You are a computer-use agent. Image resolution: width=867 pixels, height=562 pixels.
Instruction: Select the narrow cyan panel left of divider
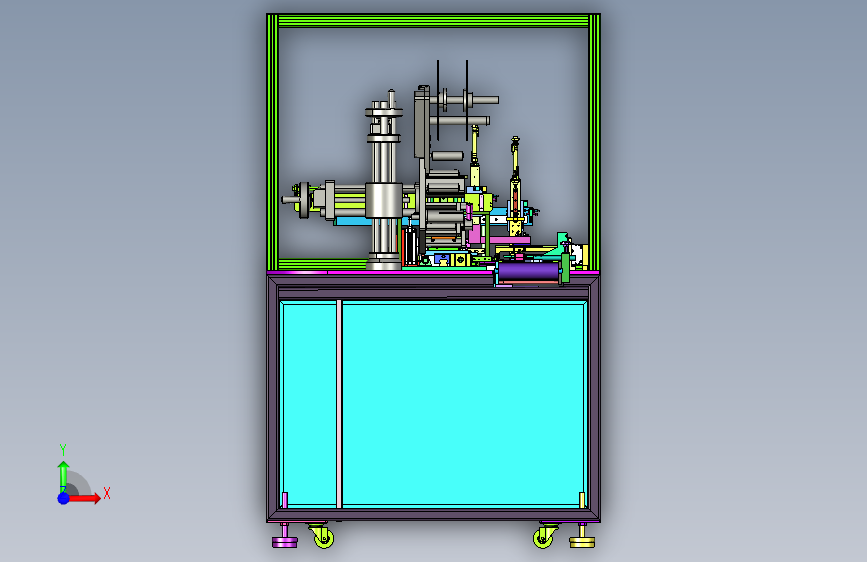pyautogui.click(x=310, y=404)
